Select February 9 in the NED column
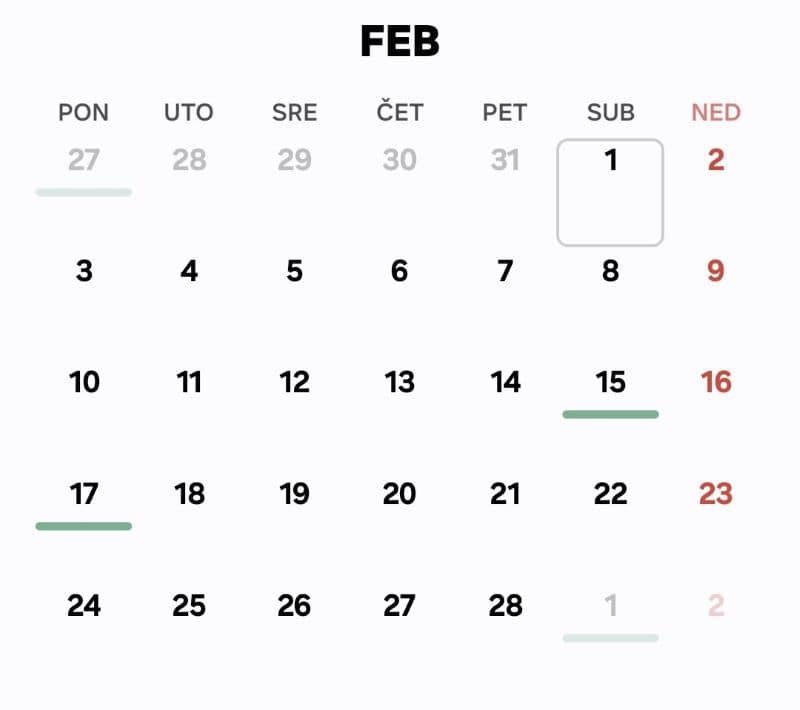 [x=715, y=271]
